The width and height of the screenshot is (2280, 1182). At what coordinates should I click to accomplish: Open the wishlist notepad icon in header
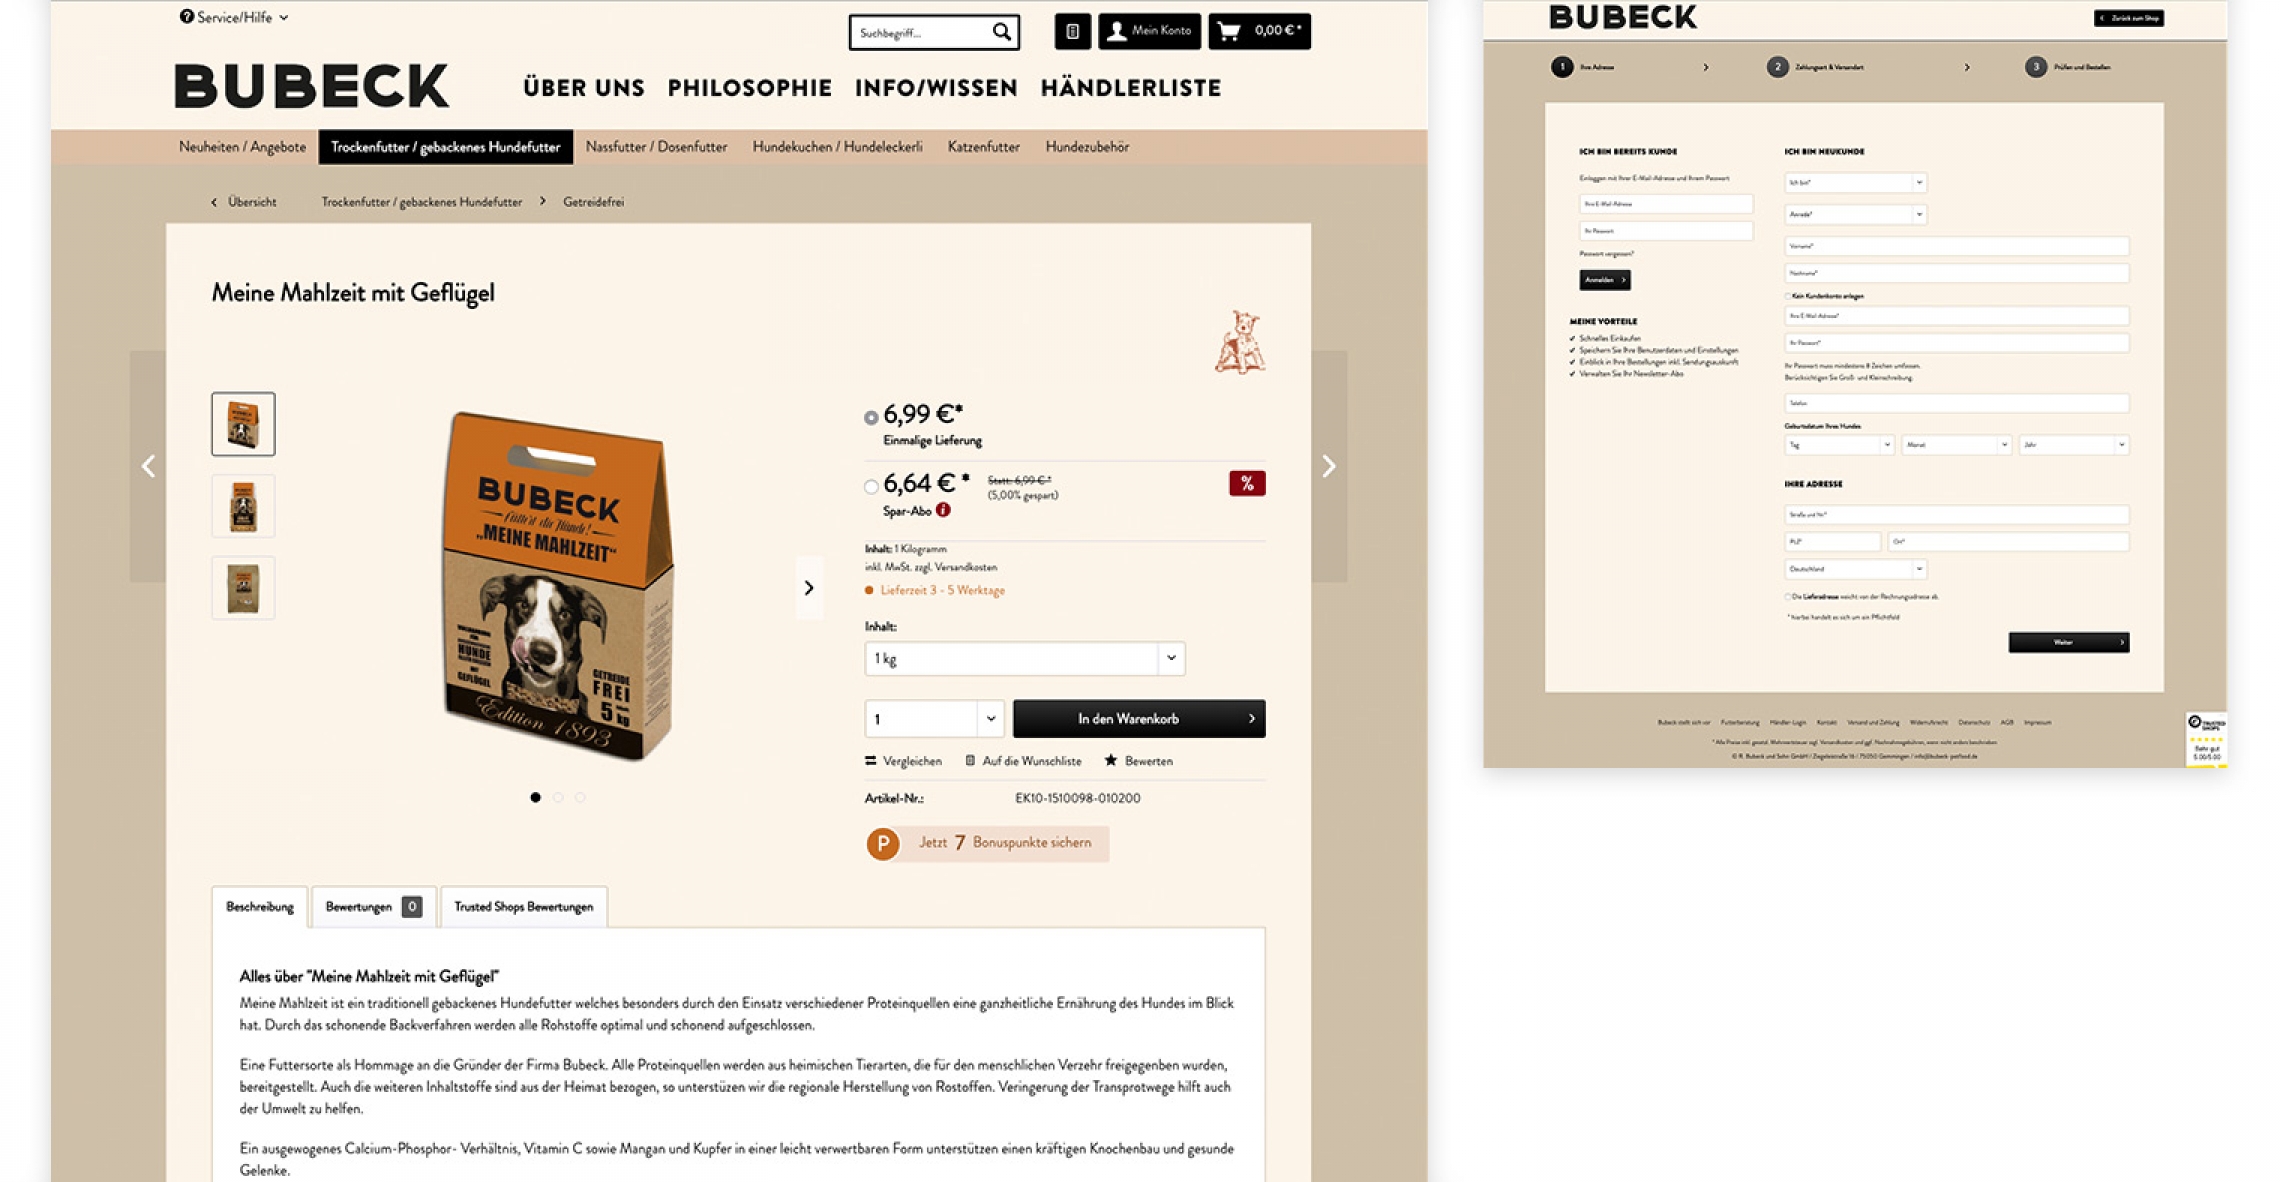pos(1072,31)
